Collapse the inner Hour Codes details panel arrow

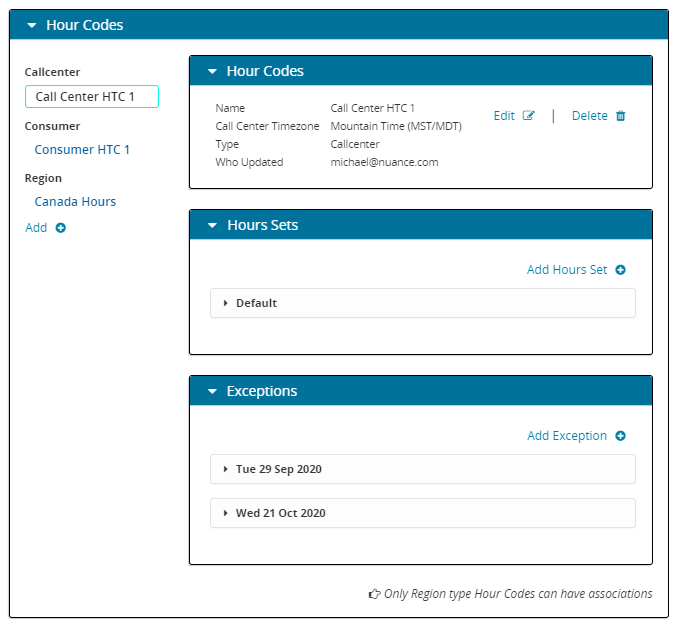[211, 72]
